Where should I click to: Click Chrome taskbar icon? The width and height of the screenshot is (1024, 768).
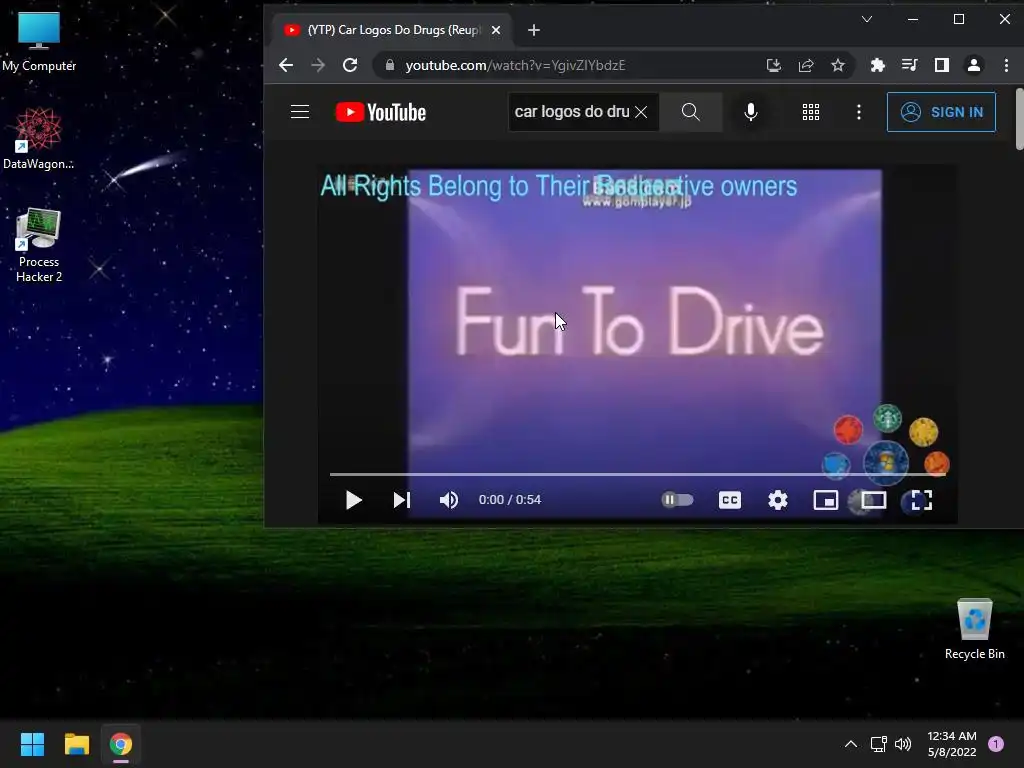coord(121,744)
